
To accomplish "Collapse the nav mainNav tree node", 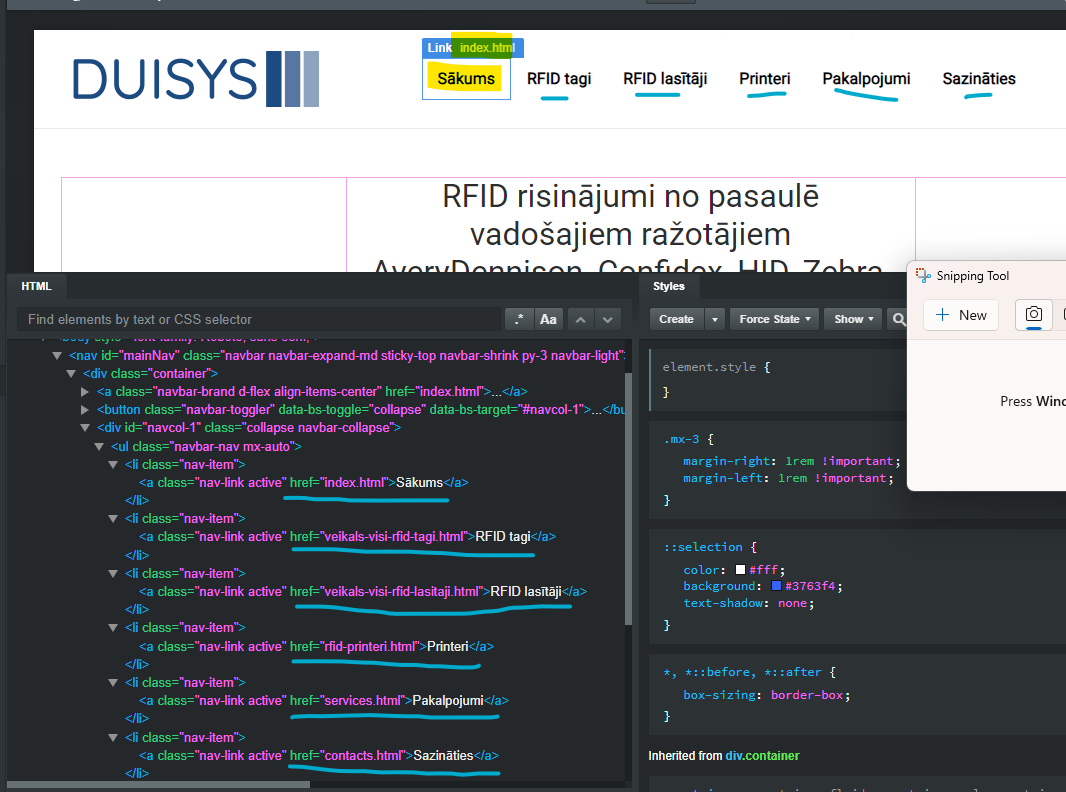I will click(57, 356).
